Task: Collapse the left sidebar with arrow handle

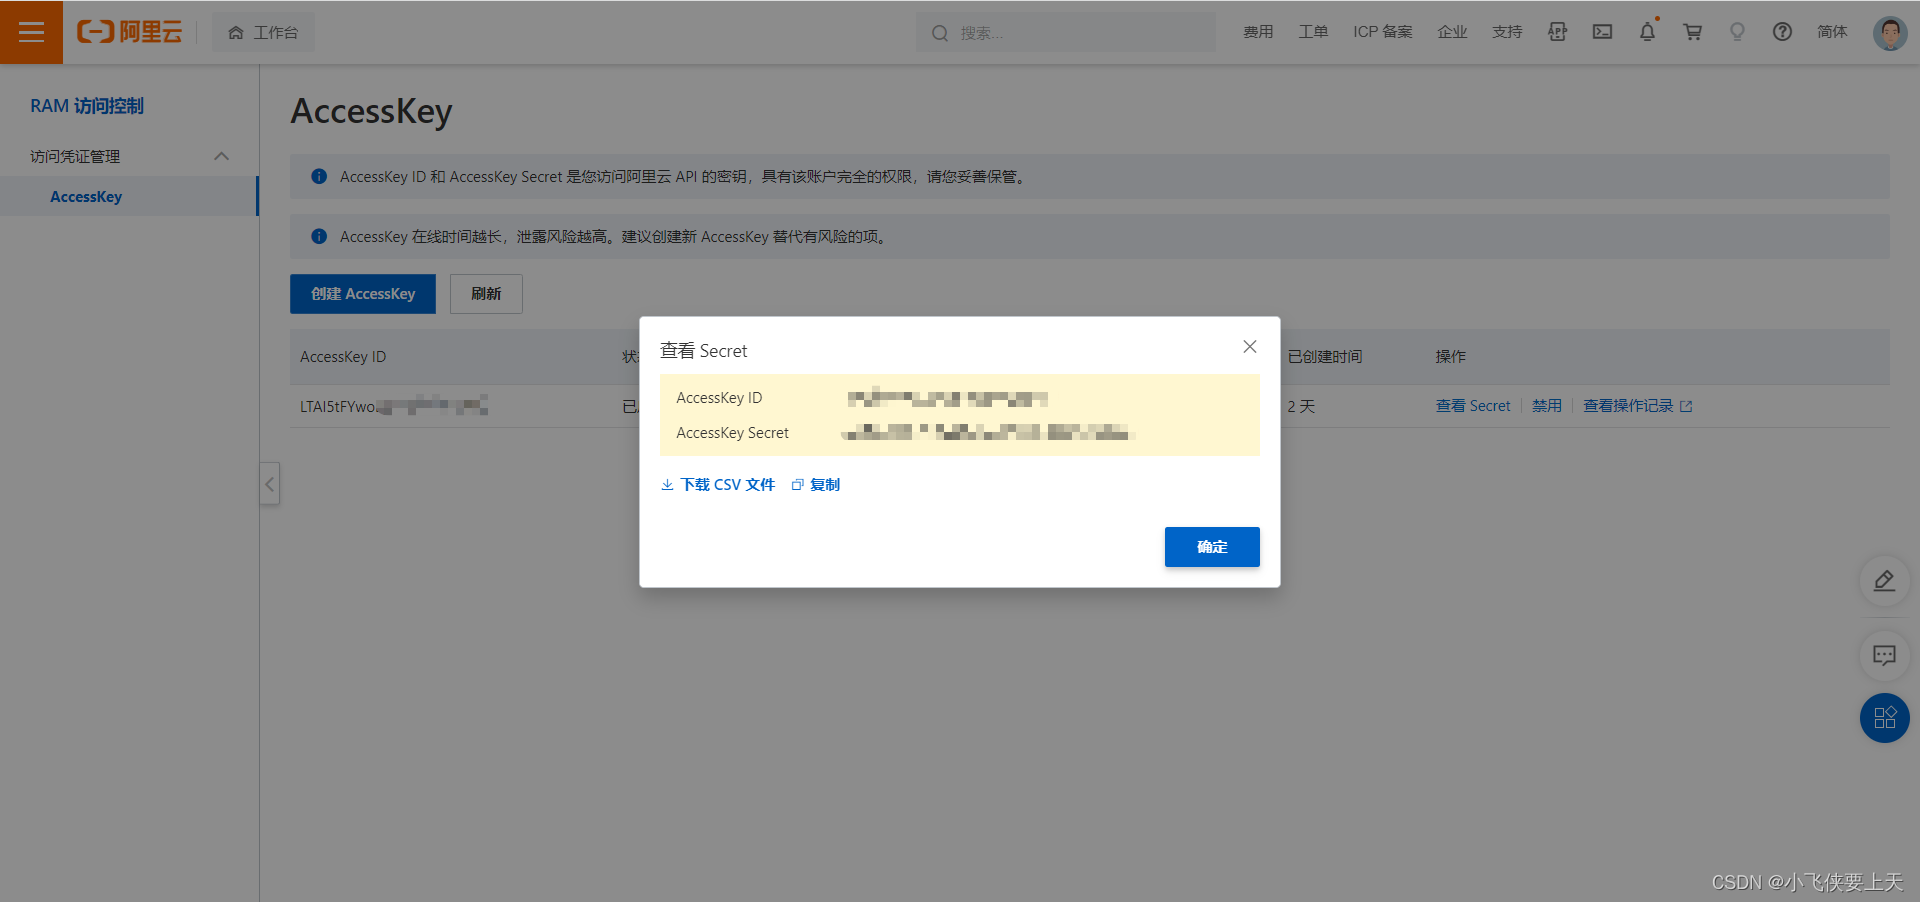Action: pyautogui.click(x=269, y=484)
